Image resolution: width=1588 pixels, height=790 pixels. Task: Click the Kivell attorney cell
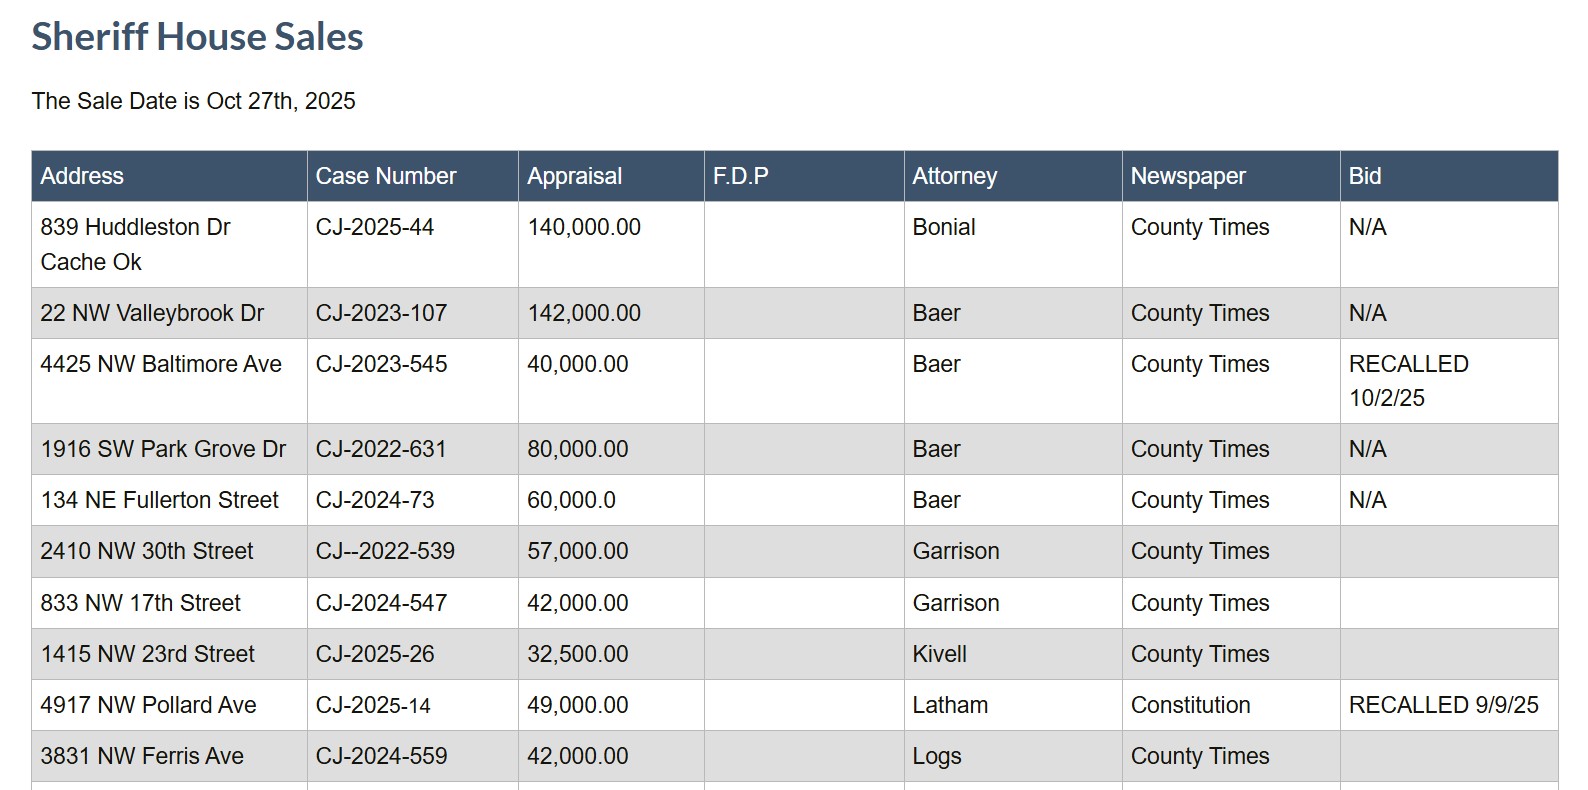pos(1013,654)
